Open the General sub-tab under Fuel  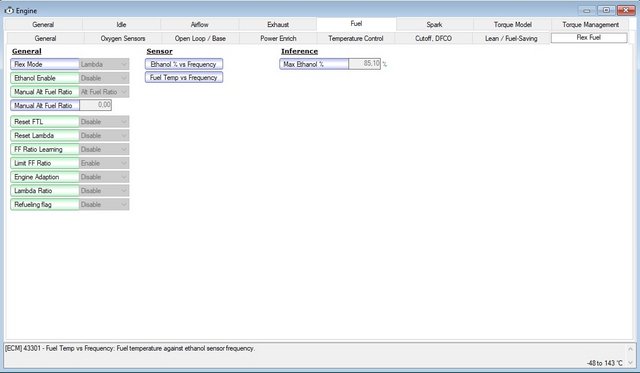click(45, 38)
